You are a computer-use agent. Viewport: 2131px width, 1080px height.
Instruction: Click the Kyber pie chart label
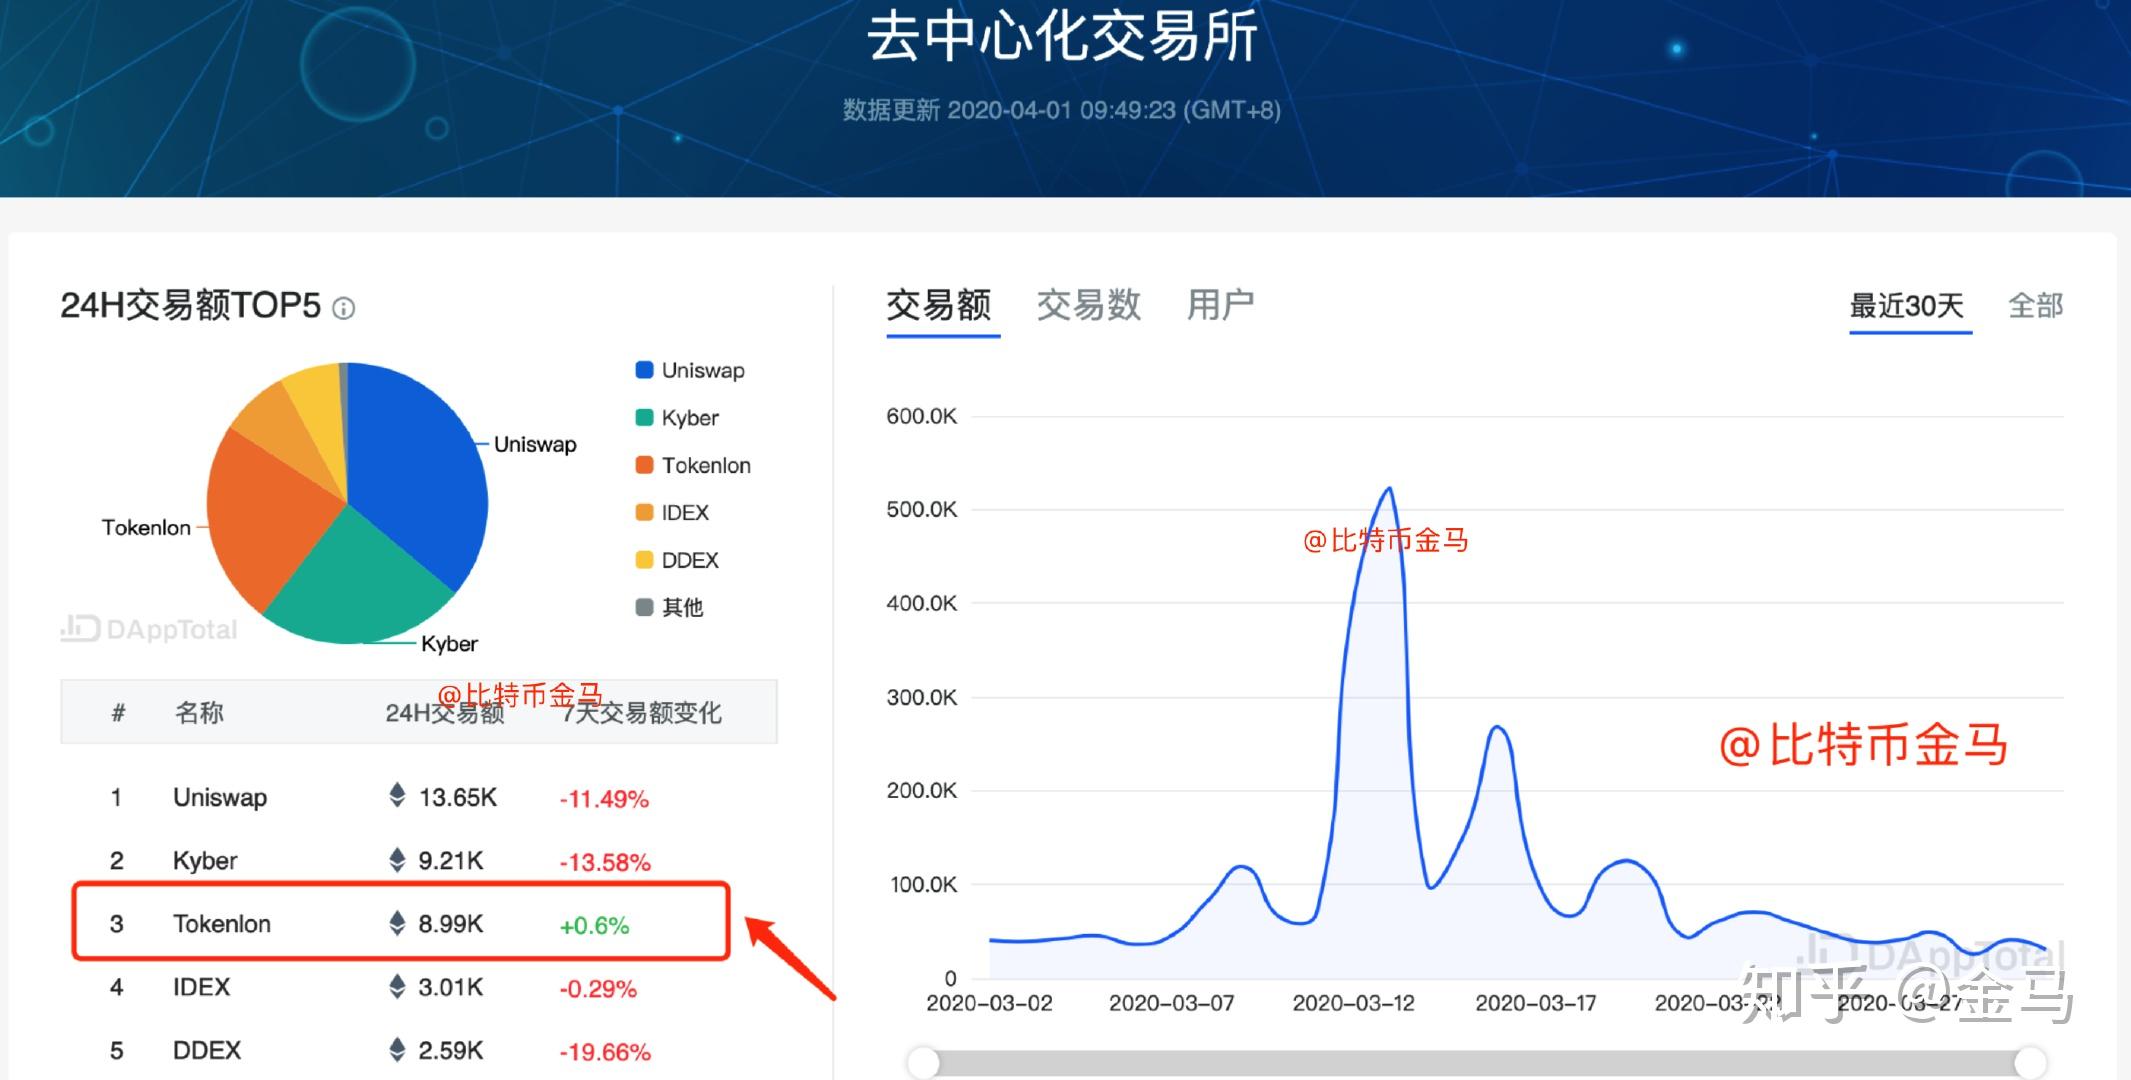click(x=449, y=644)
